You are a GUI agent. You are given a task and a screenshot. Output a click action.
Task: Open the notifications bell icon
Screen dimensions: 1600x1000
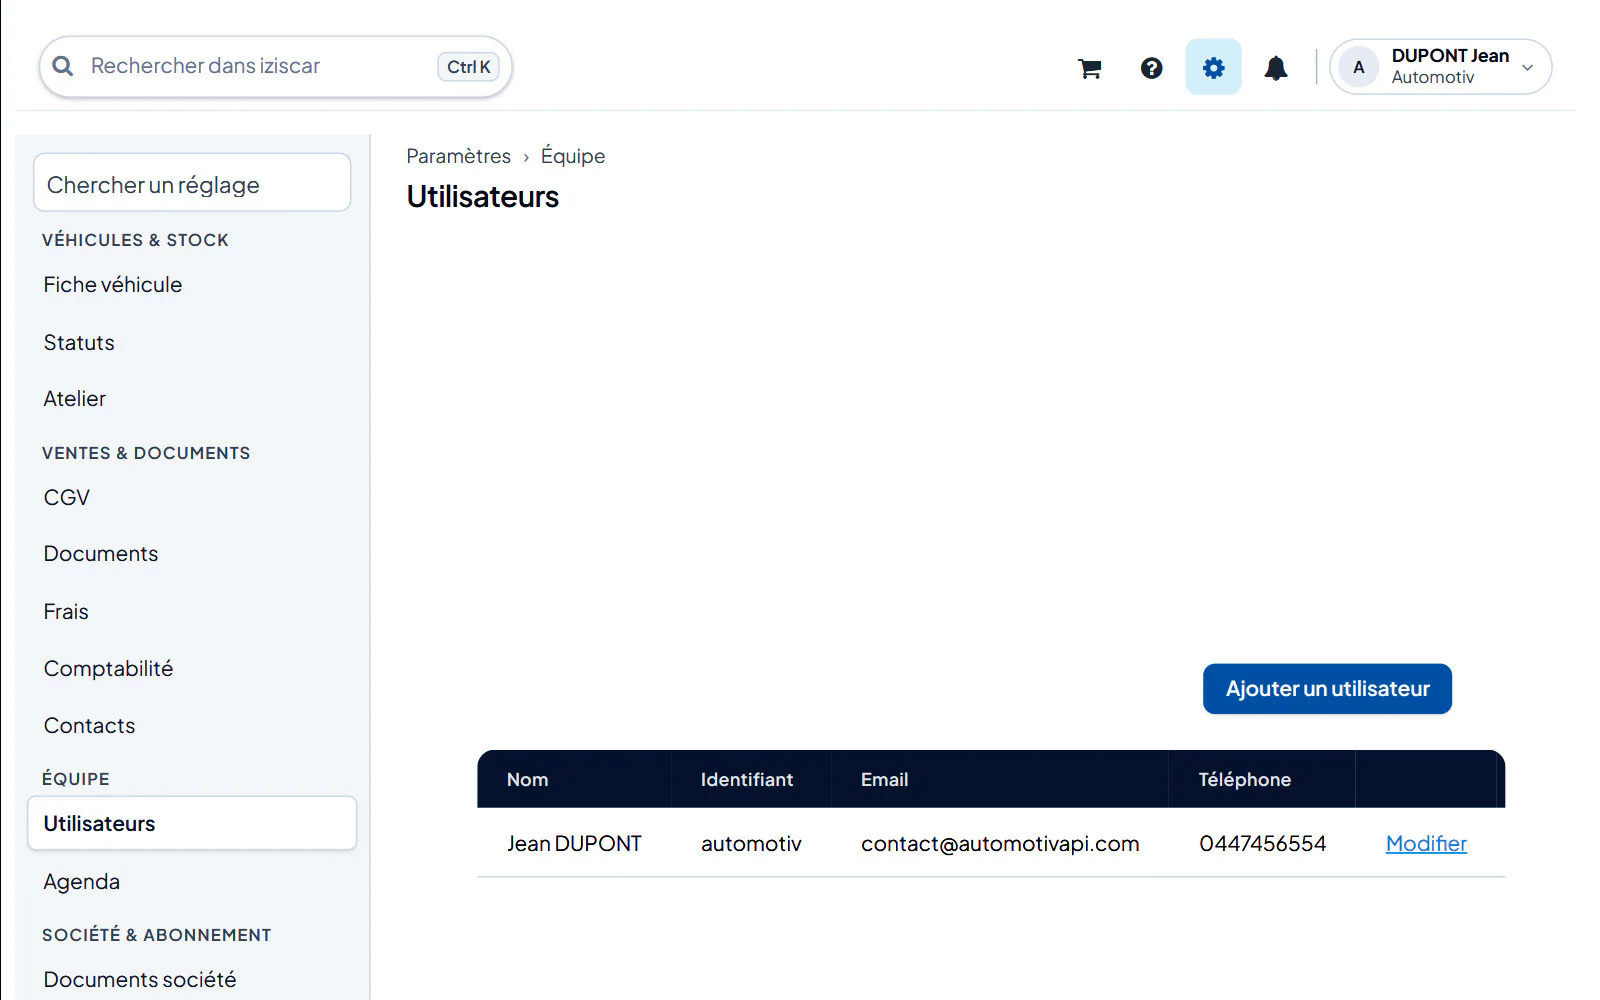pos(1276,68)
